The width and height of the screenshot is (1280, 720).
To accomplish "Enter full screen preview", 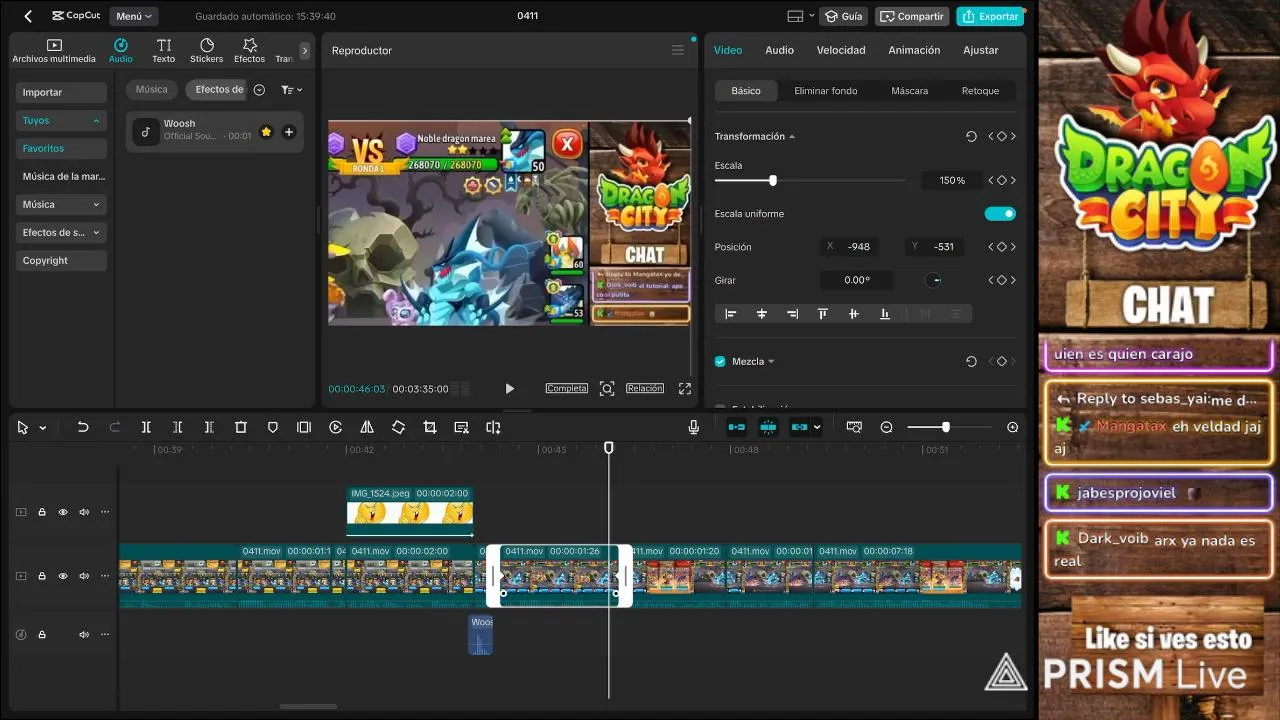I will 685,388.
